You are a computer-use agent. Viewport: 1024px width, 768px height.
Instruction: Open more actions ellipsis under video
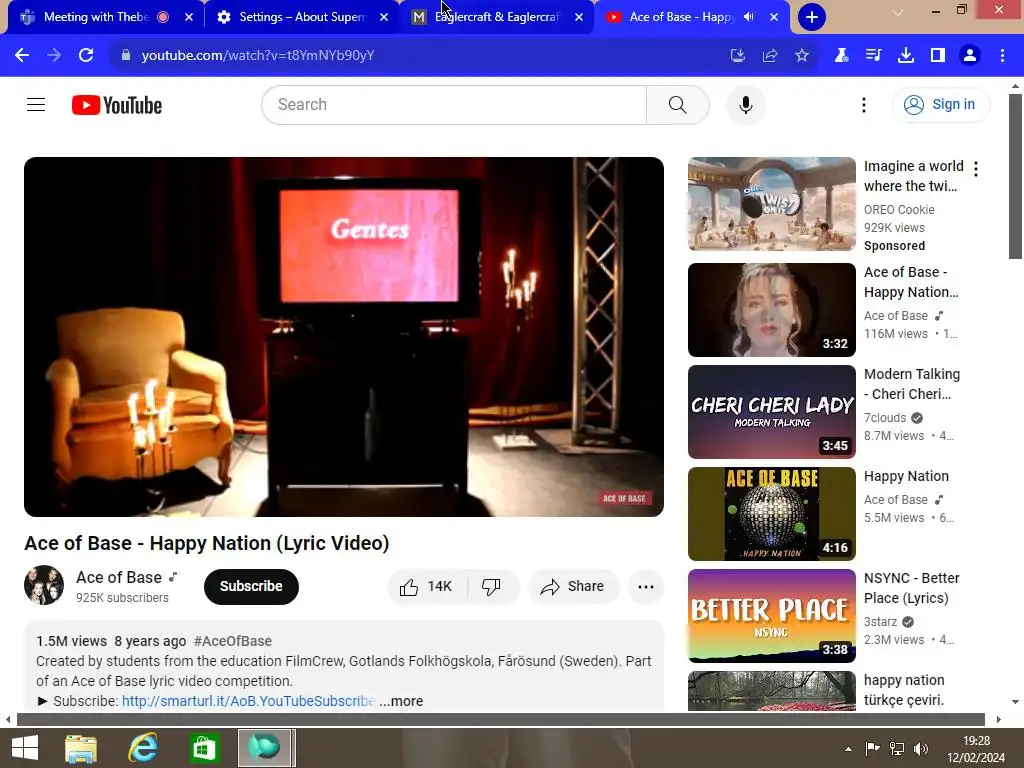pyautogui.click(x=646, y=586)
